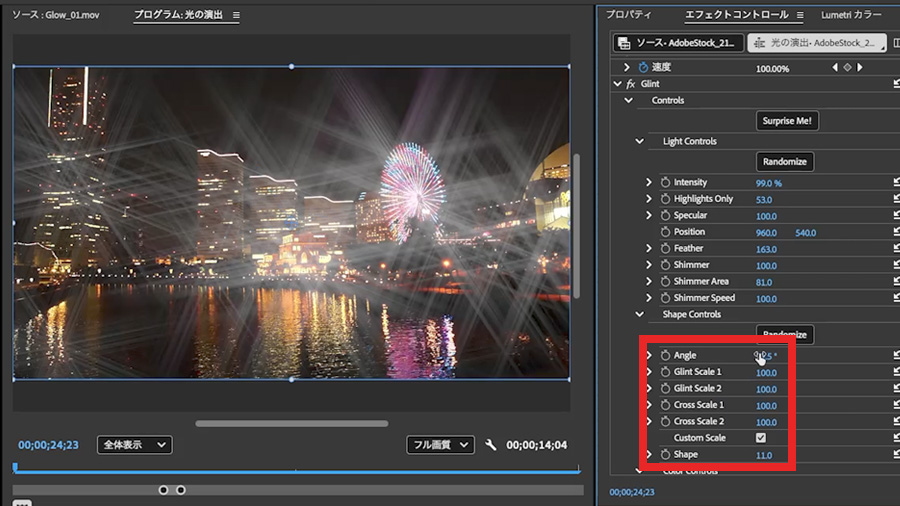Click the left zoom scroll bar handle
900x506 pixels.
point(164,490)
